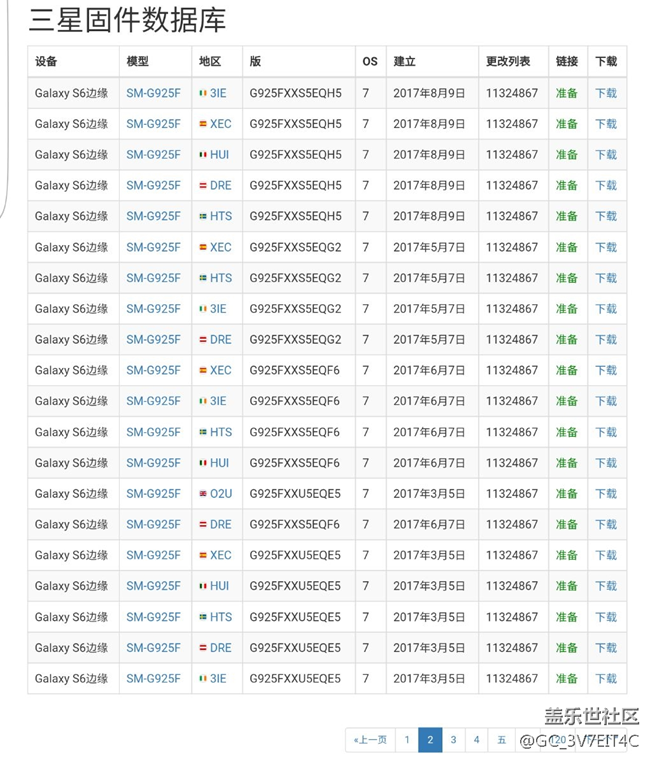Go to page 4 in pagination
Viewport: 650px width, 764px height.
(x=477, y=740)
